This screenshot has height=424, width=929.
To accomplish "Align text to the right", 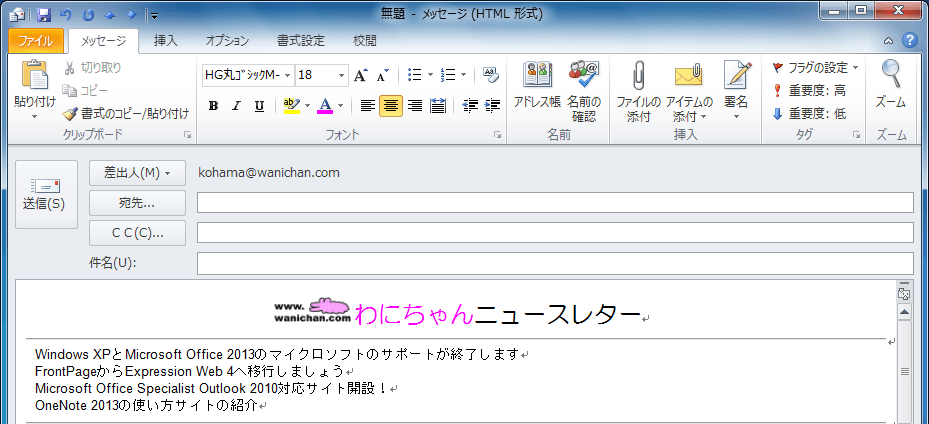I will (x=415, y=106).
